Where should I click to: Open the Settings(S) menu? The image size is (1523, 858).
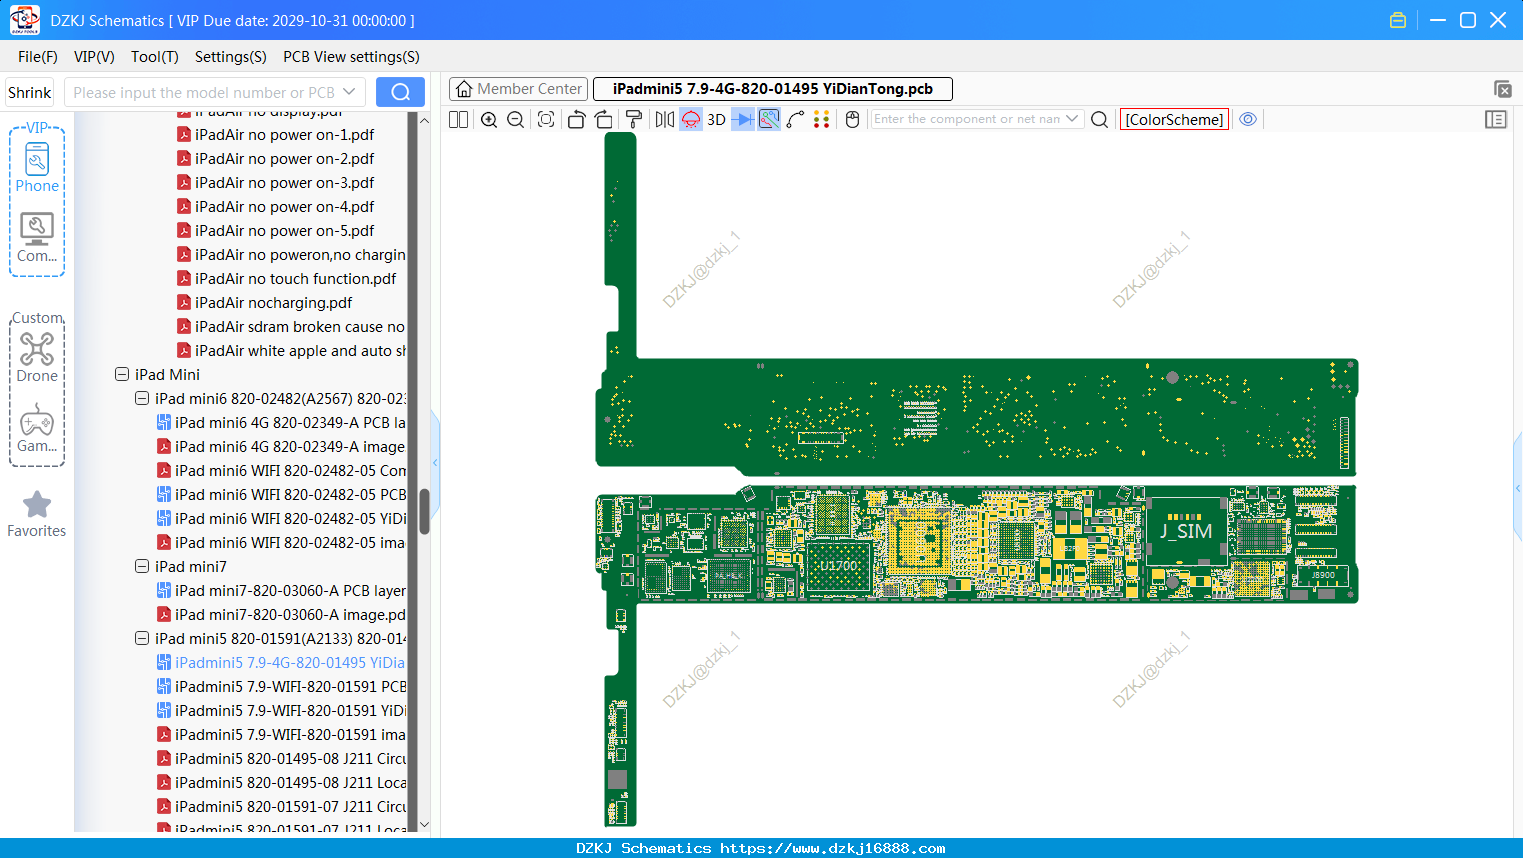(x=231, y=57)
